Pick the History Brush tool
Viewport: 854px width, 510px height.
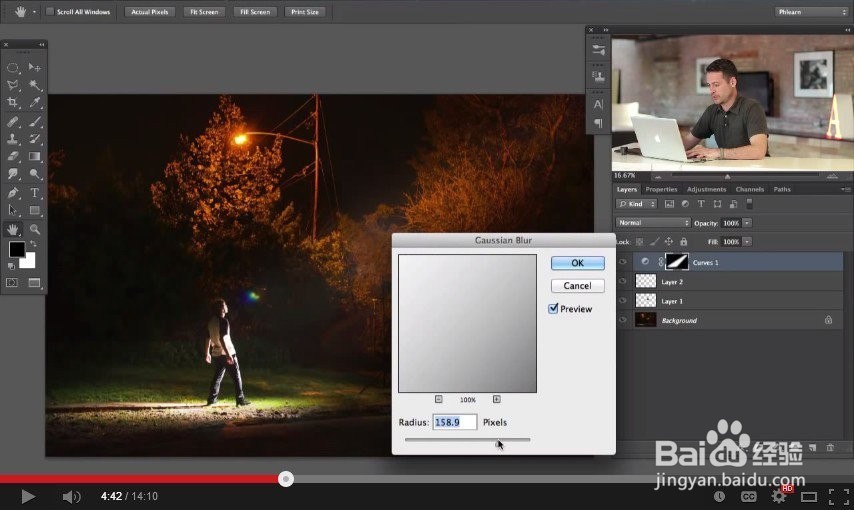35,139
